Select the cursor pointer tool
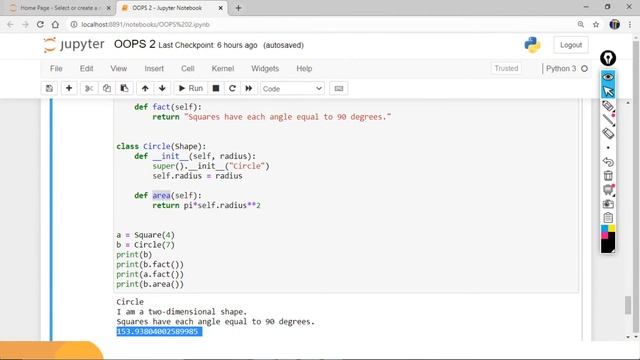Viewport: 640px width, 360px height. [608, 91]
